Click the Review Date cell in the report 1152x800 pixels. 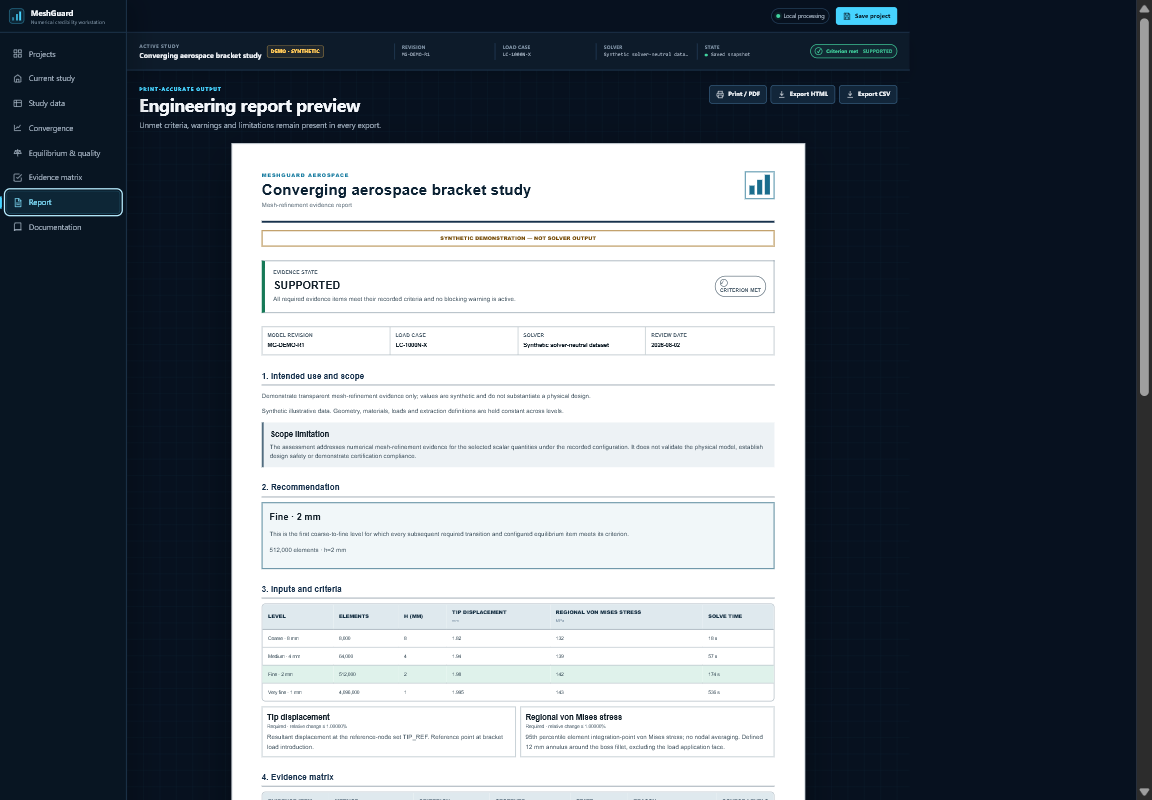710,340
